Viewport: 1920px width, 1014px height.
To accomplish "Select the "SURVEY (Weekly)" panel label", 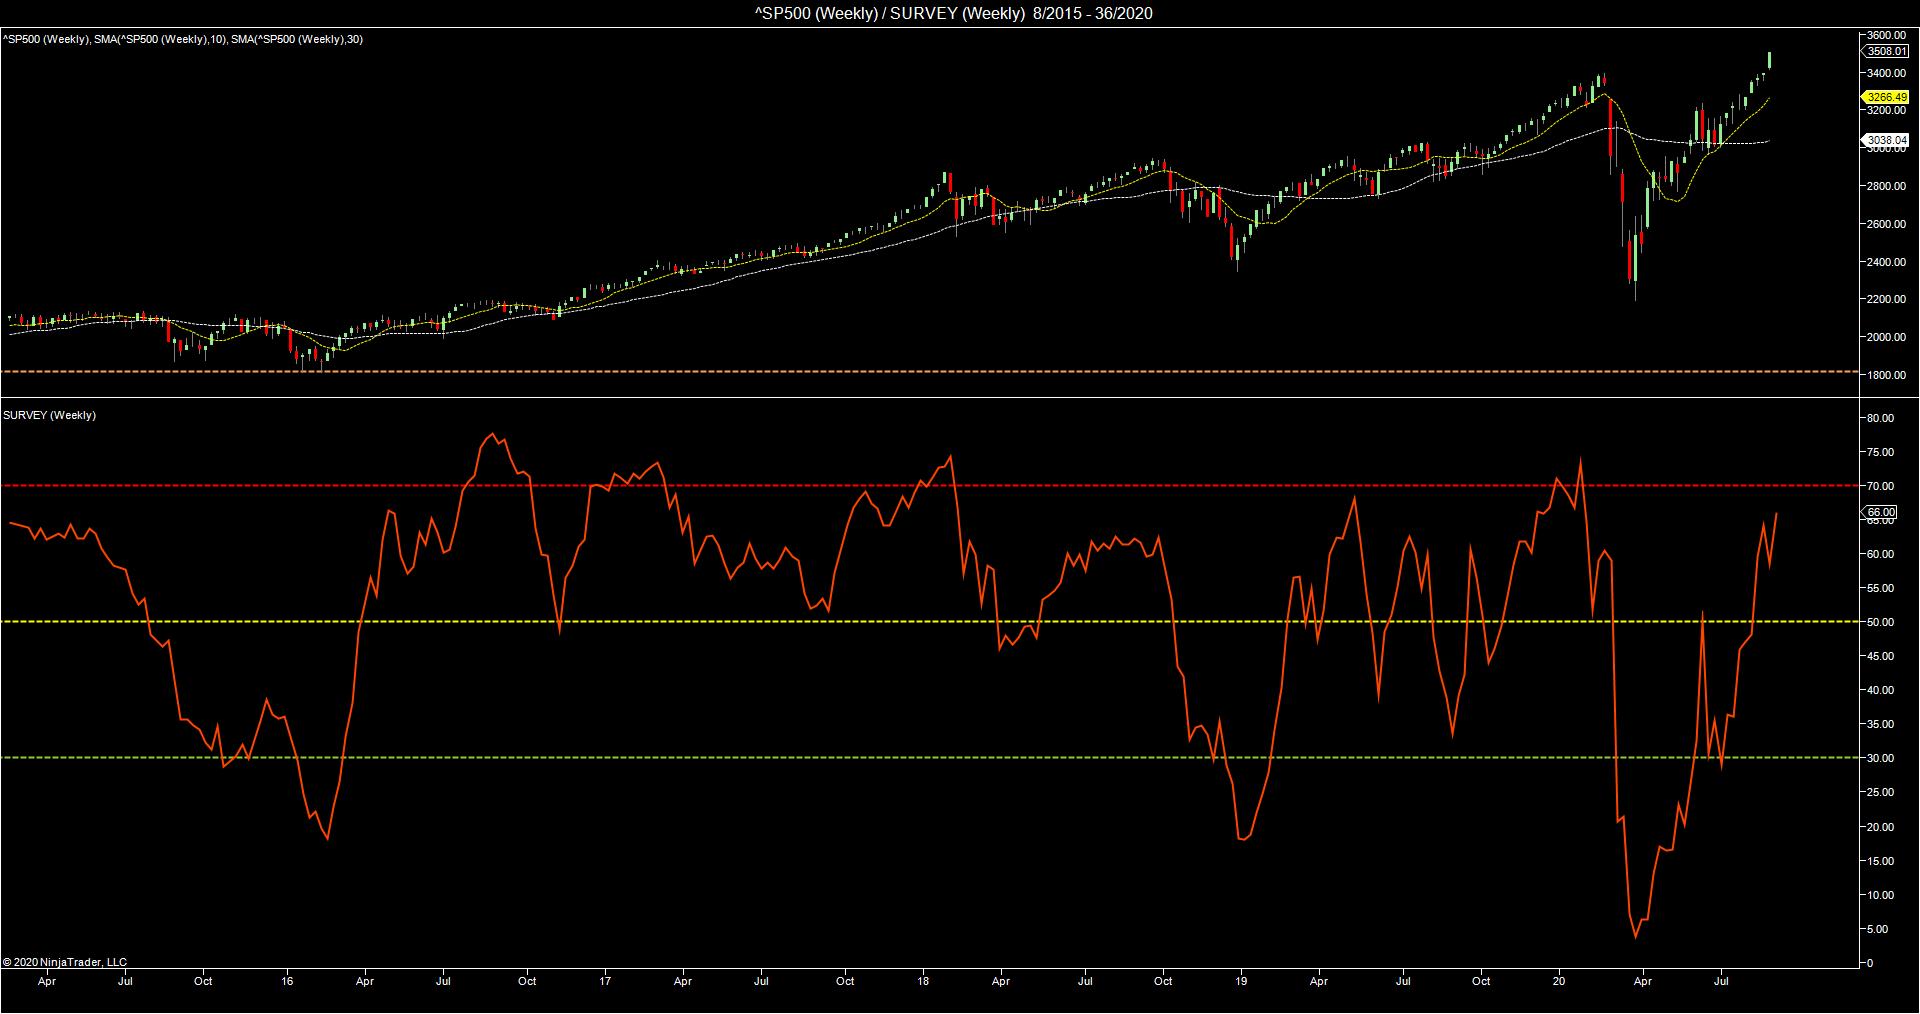I will (50, 415).
